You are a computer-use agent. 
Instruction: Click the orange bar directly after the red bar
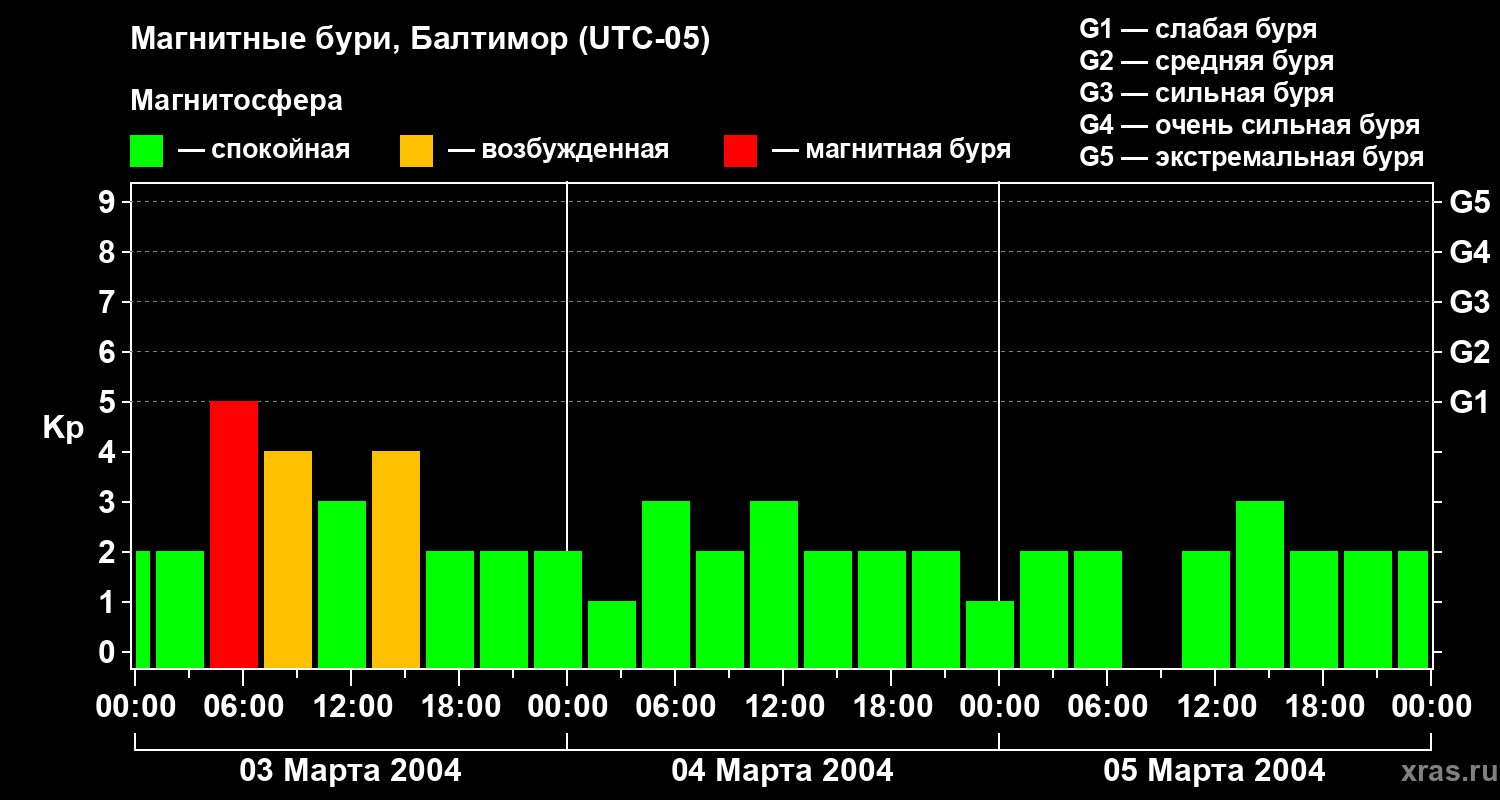click(x=288, y=560)
